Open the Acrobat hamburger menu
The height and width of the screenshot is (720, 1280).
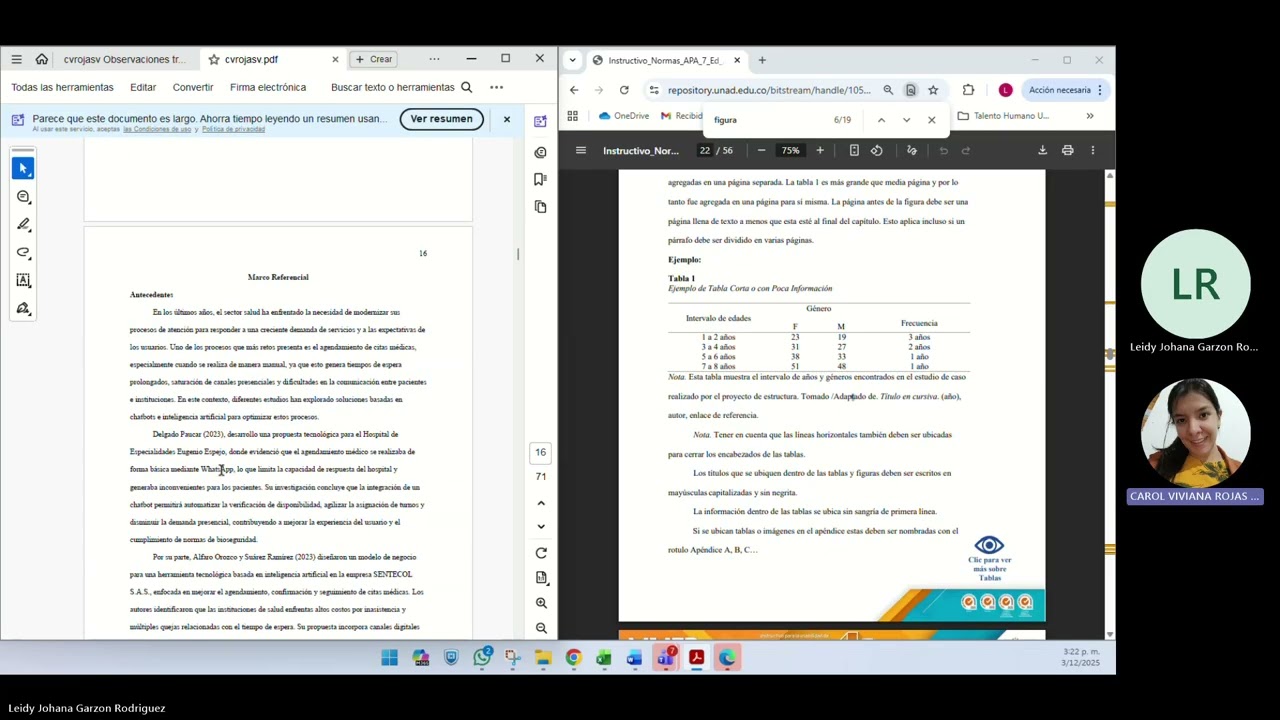[16, 59]
